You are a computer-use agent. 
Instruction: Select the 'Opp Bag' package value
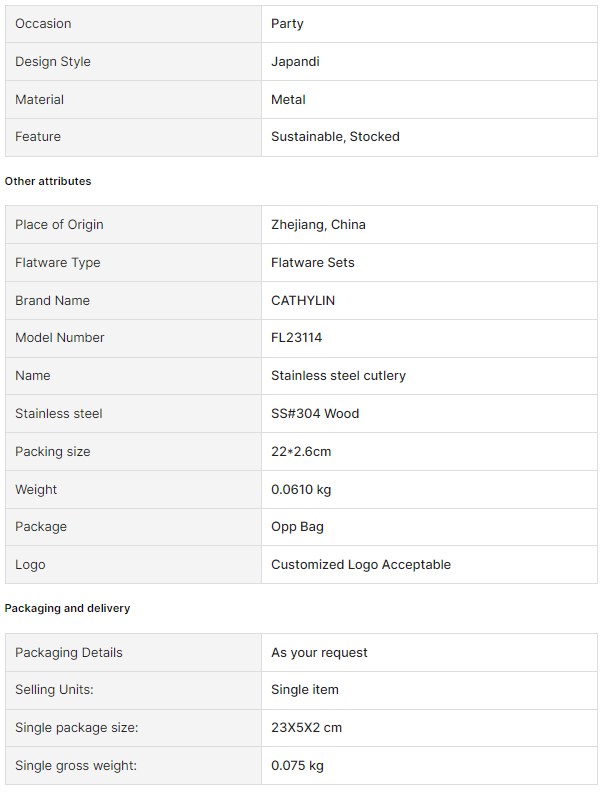297,527
